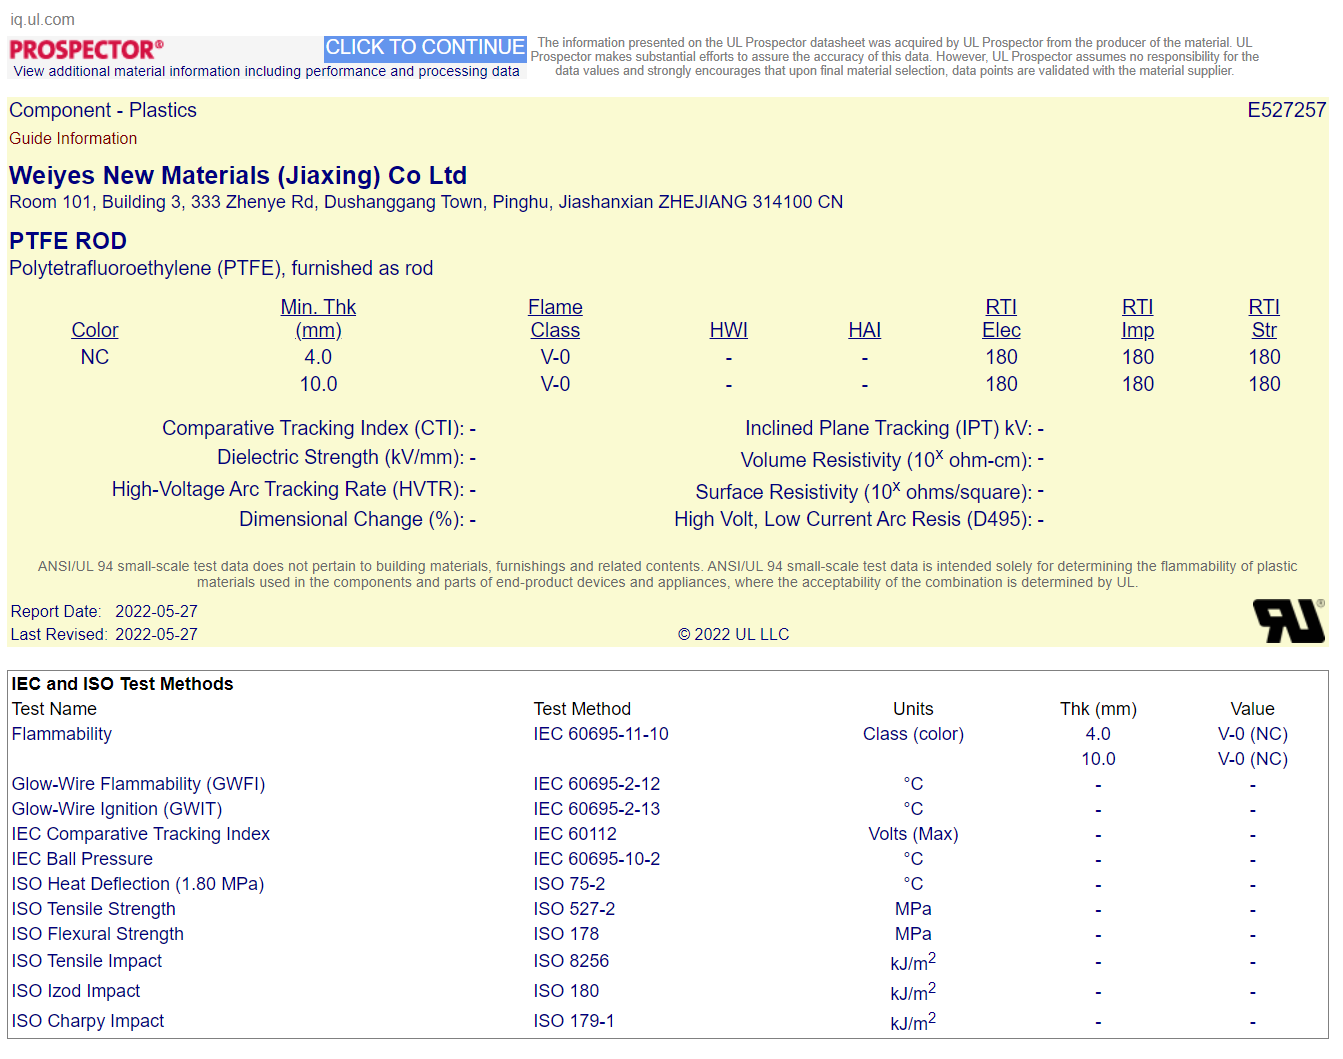This screenshot has width=1343, height=1059.
Task: Click the Flame Class column header
Action: pos(555,318)
